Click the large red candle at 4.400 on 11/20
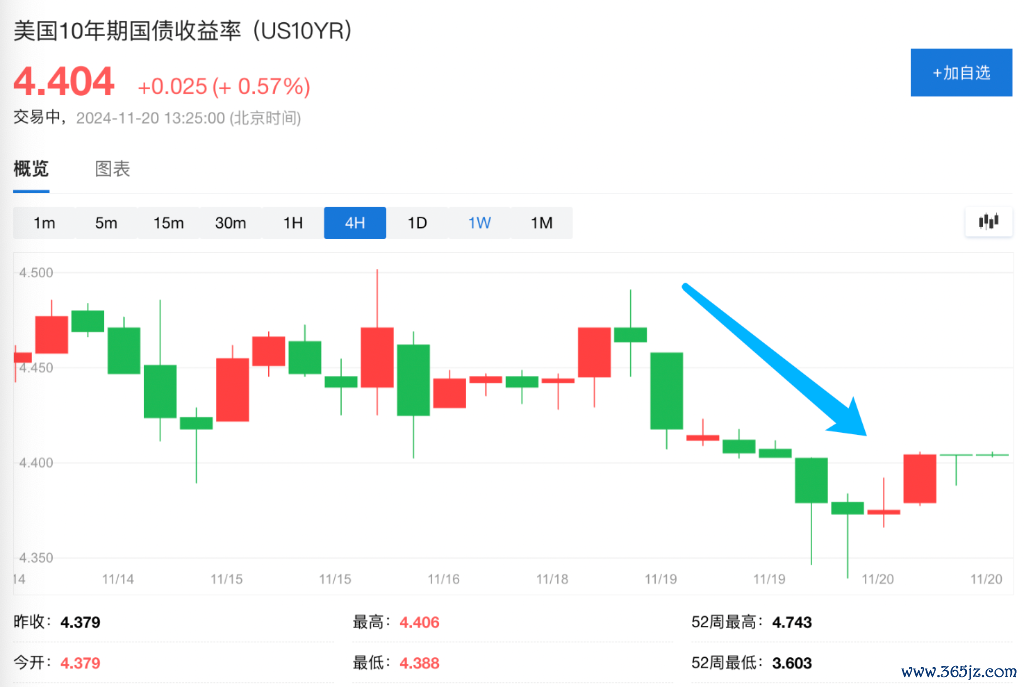Image resolution: width=1024 pixels, height=687 pixels. click(x=920, y=479)
